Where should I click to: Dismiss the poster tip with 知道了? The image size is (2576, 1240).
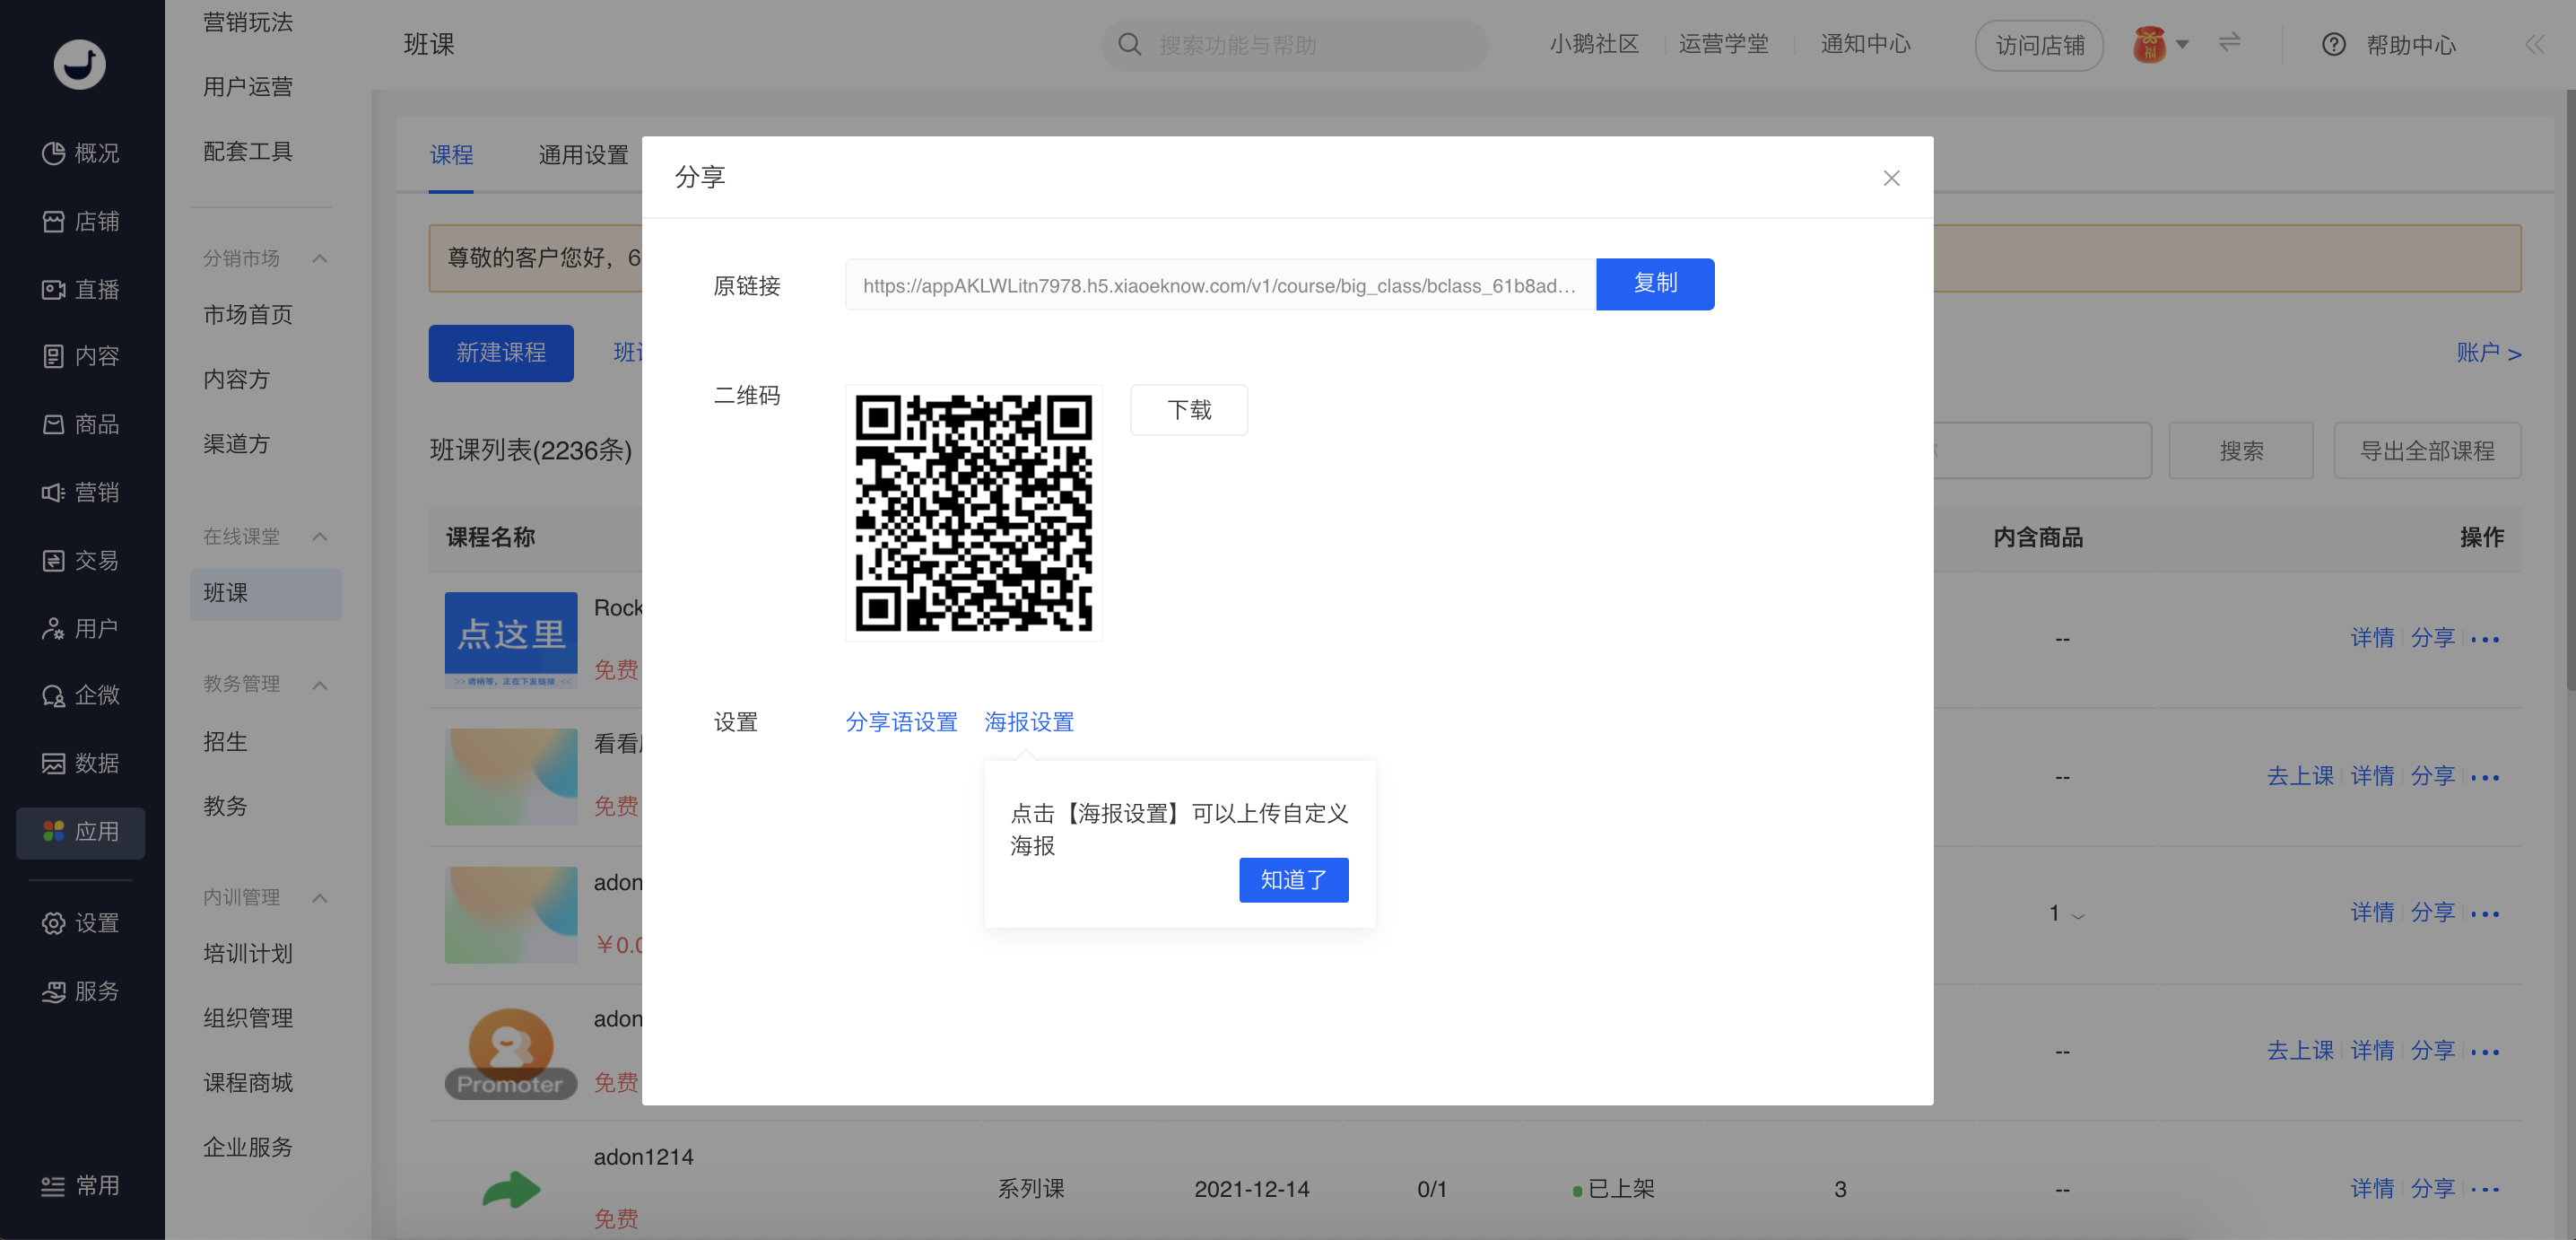click(x=1293, y=880)
